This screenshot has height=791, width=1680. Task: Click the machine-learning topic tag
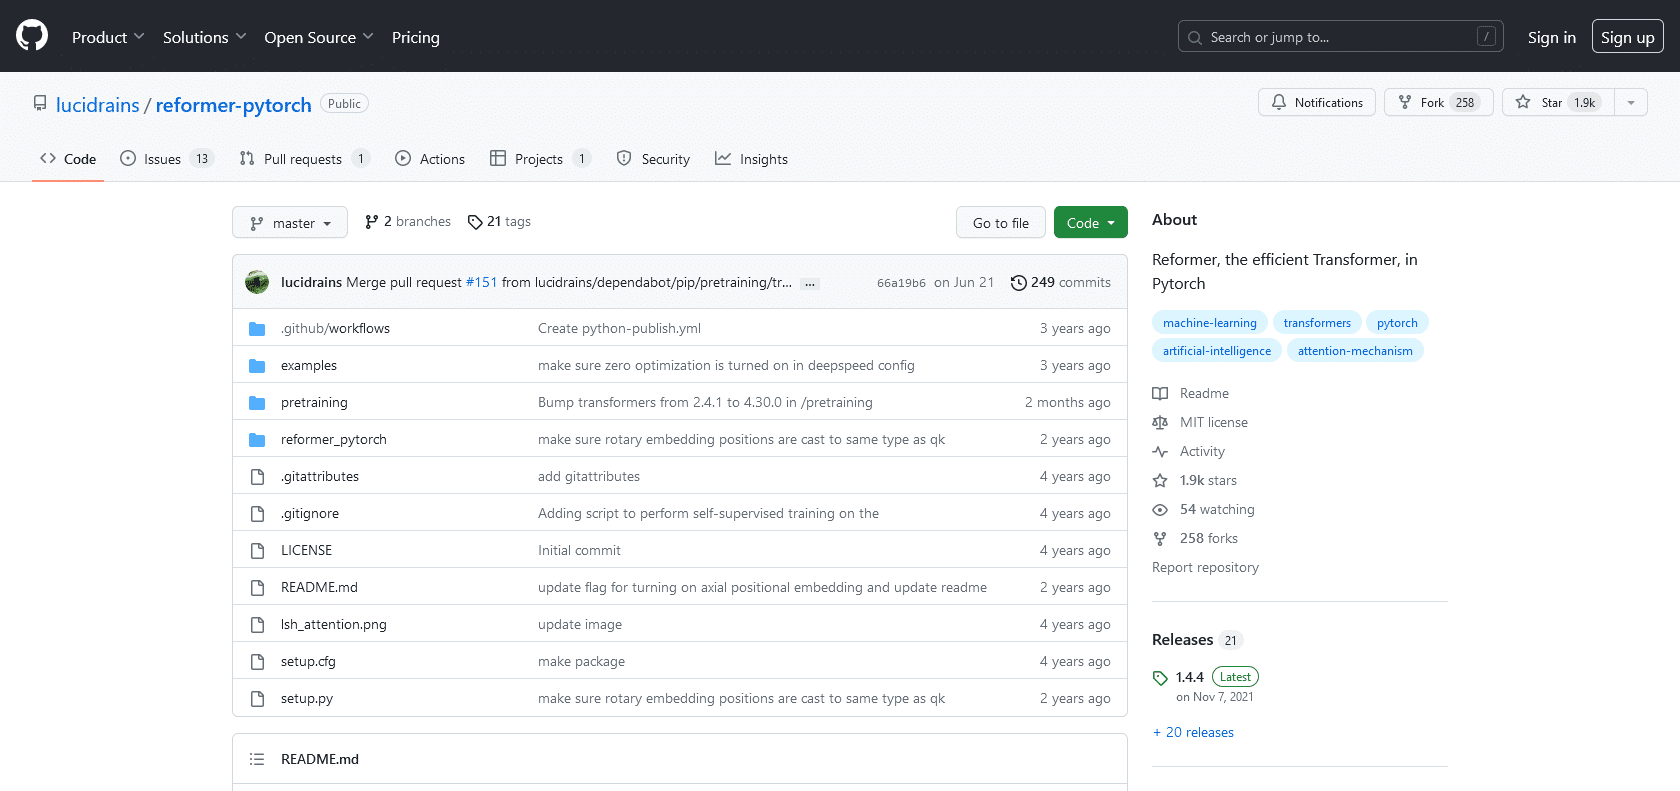click(x=1210, y=322)
